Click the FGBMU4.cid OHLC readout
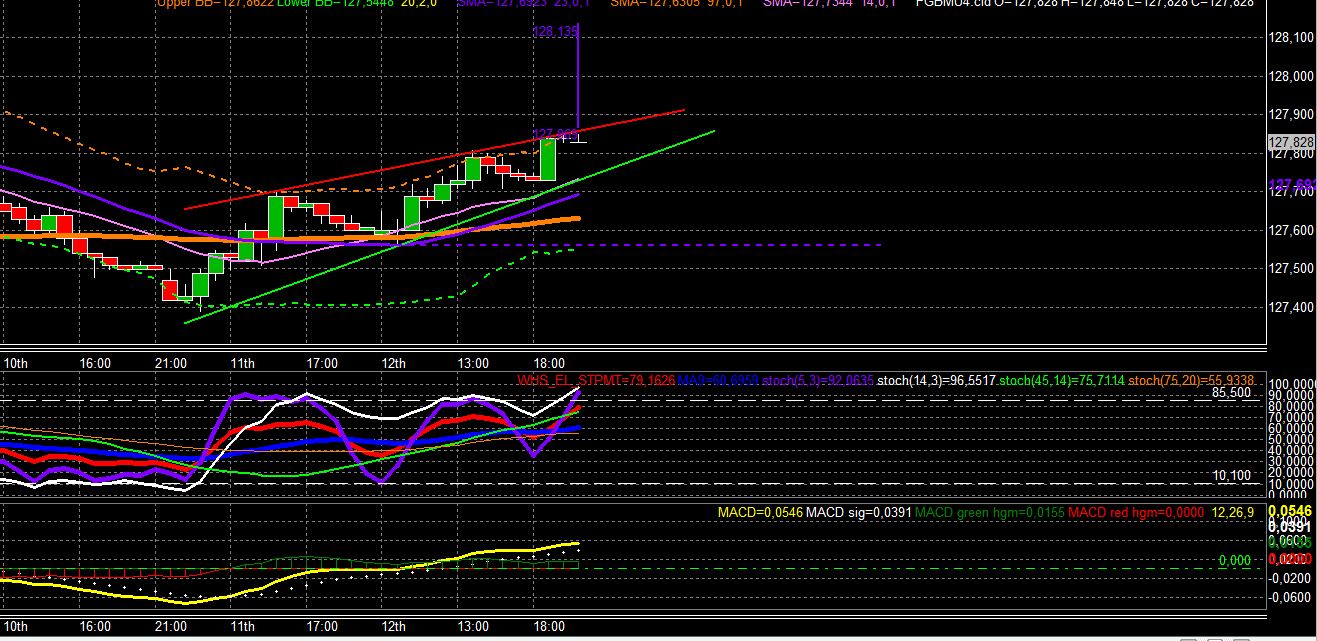This screenshot has height=641, width=1317. click(x=1085, y=3)
